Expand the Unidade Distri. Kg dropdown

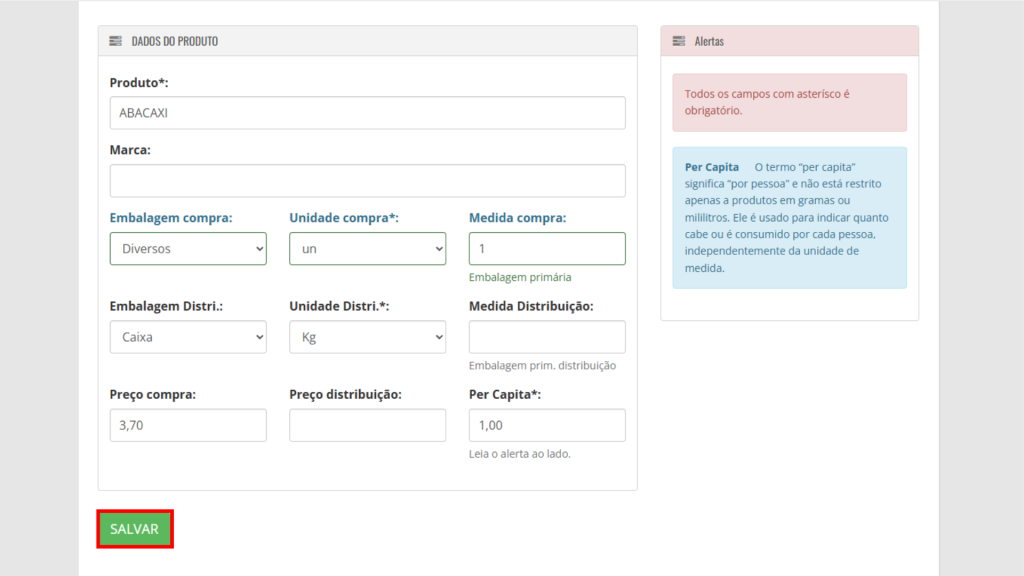(368, 337)
